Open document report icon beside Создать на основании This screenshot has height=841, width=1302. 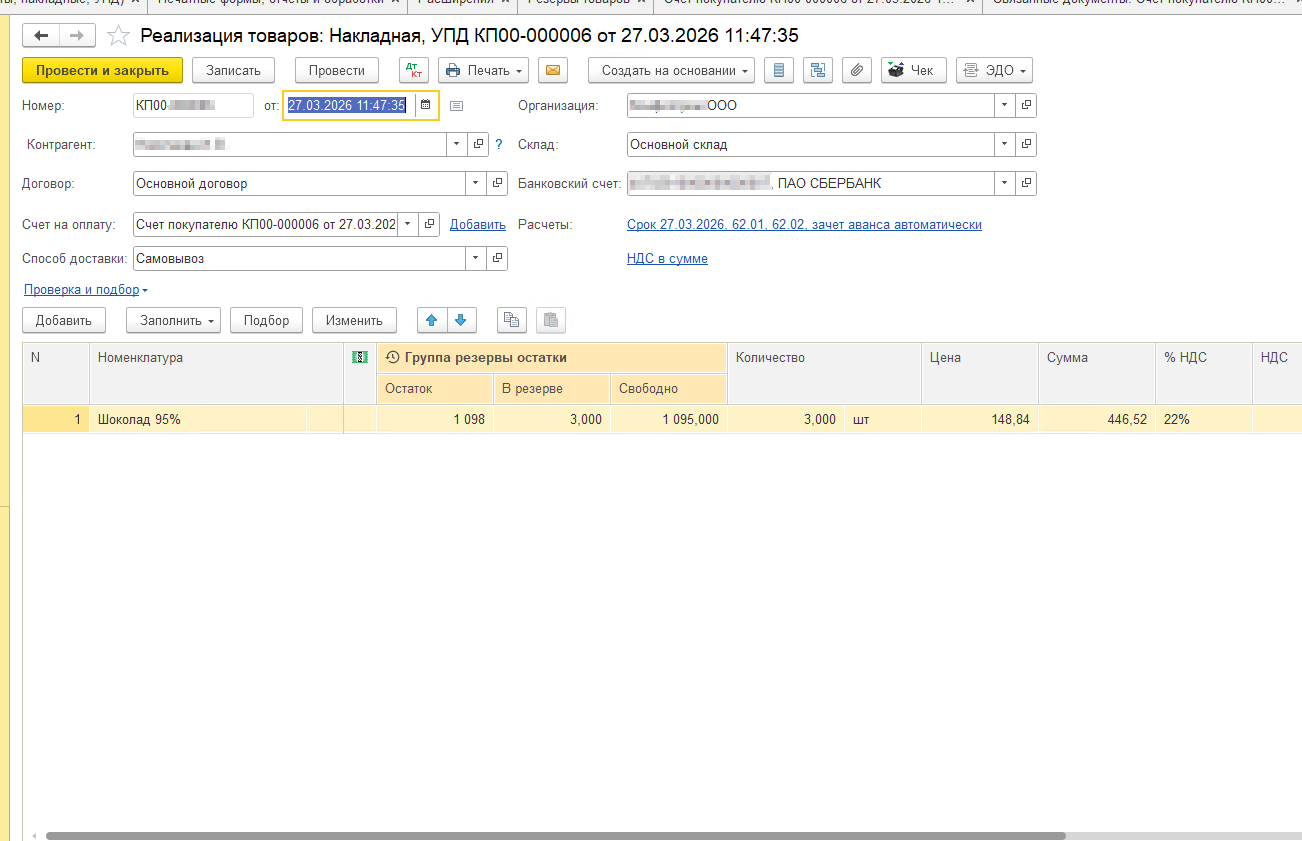779,70
